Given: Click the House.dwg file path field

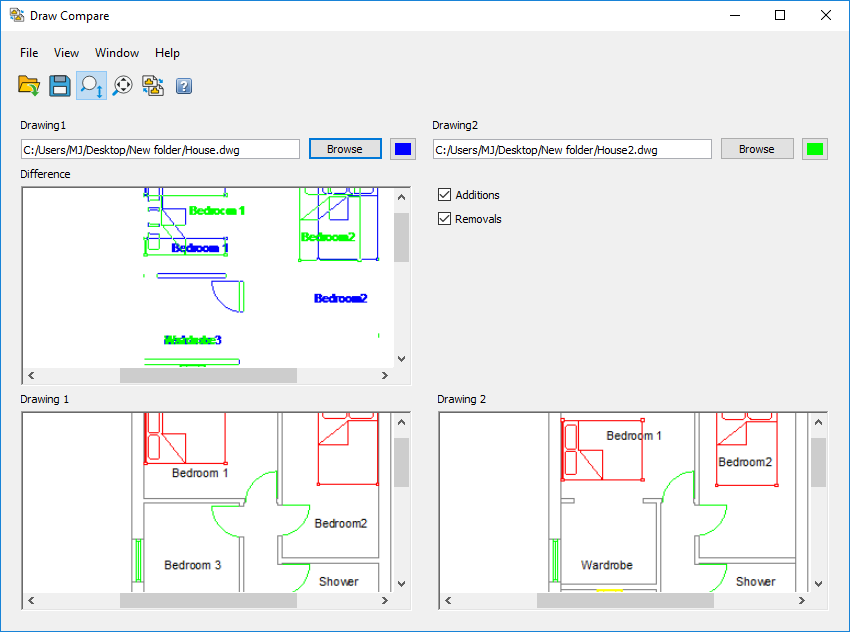Looking at the screenshot, I should pos(160,148).
